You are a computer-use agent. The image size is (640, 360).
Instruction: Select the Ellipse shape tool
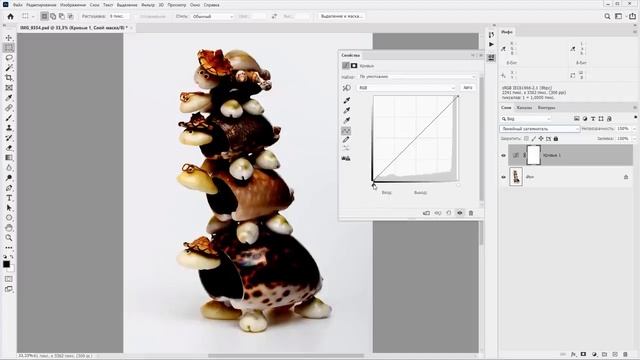(x=9, y=218)
